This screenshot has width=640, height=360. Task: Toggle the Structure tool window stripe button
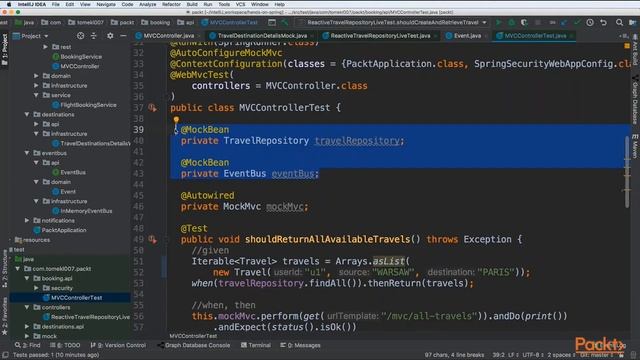coord(4,268)
